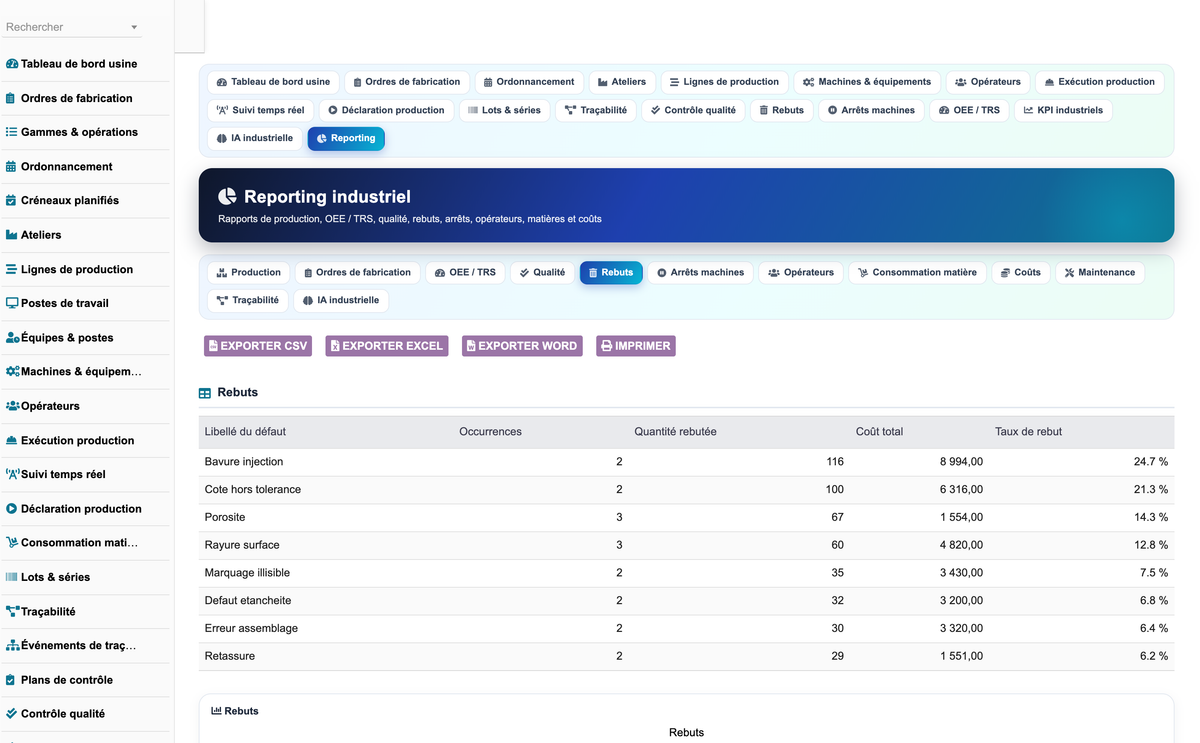Click the Exécution production sidebar icon

click(x=12, y=440)
